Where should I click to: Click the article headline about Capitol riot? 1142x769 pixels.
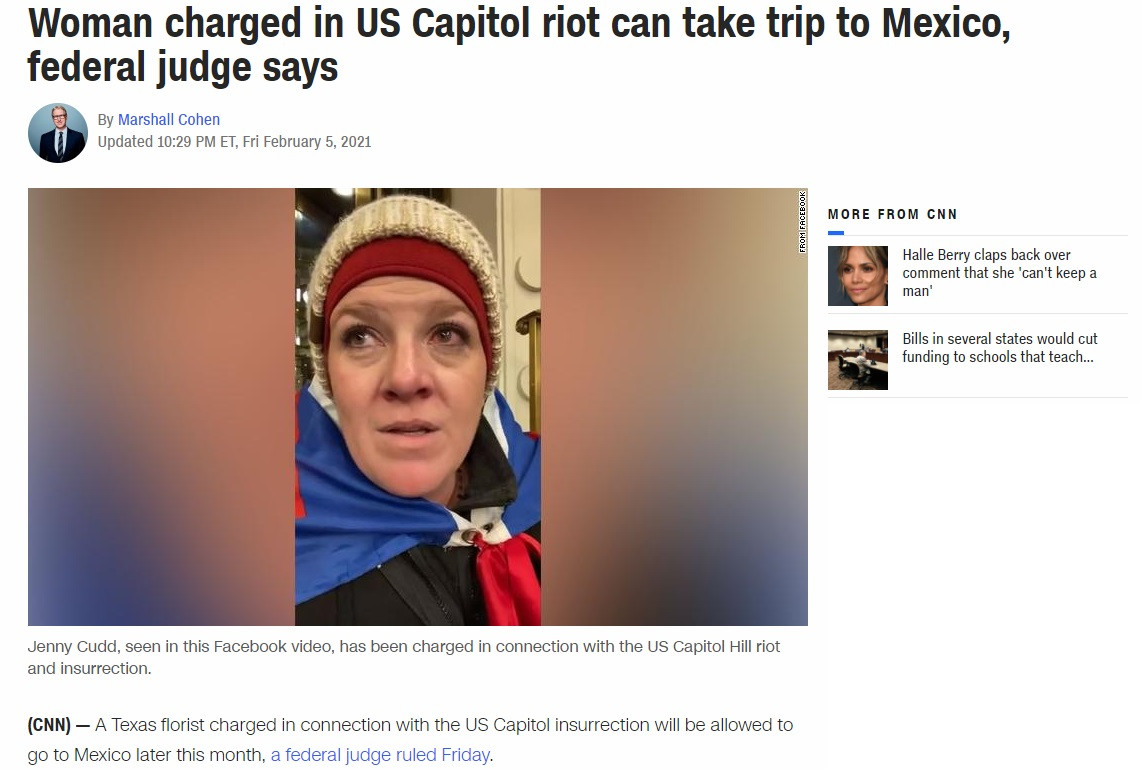pyautogui.click(x=519, y=44)
